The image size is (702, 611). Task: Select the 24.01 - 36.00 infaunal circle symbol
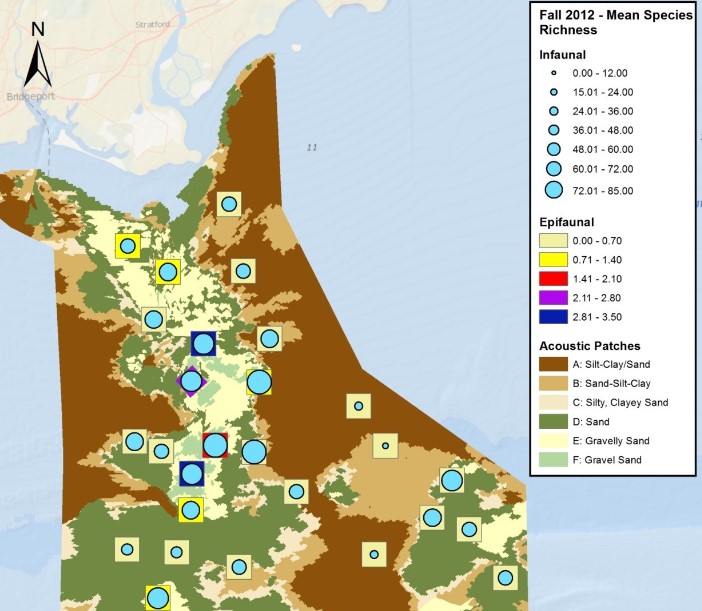pyautogui.click(x=554, y=111)
